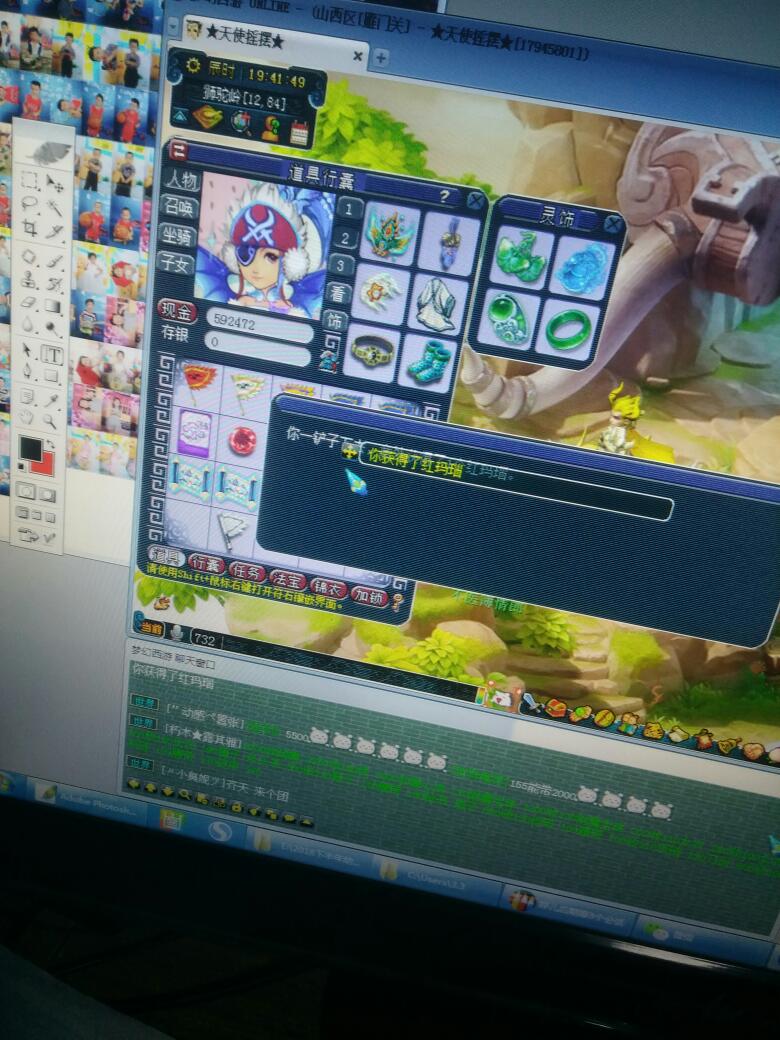The height and width of the screenshot is (1040, 780).
Task: Open new tab with plus button
Action: pyautogui.click(x=380, y=58)
